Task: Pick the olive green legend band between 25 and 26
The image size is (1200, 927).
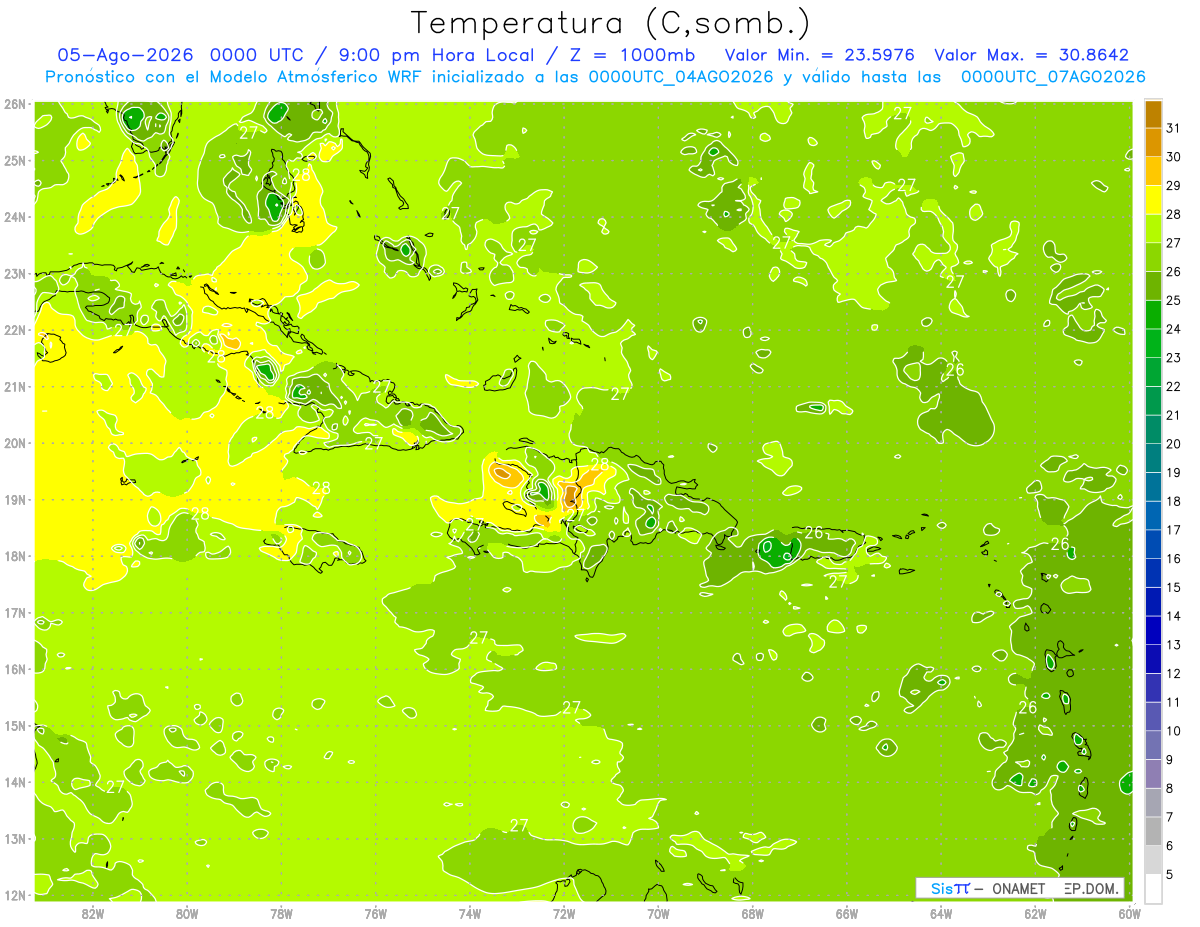Action: tap(1153, 286)
